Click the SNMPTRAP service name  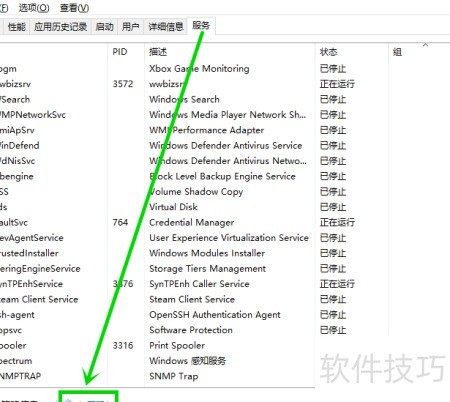[20, 376]
